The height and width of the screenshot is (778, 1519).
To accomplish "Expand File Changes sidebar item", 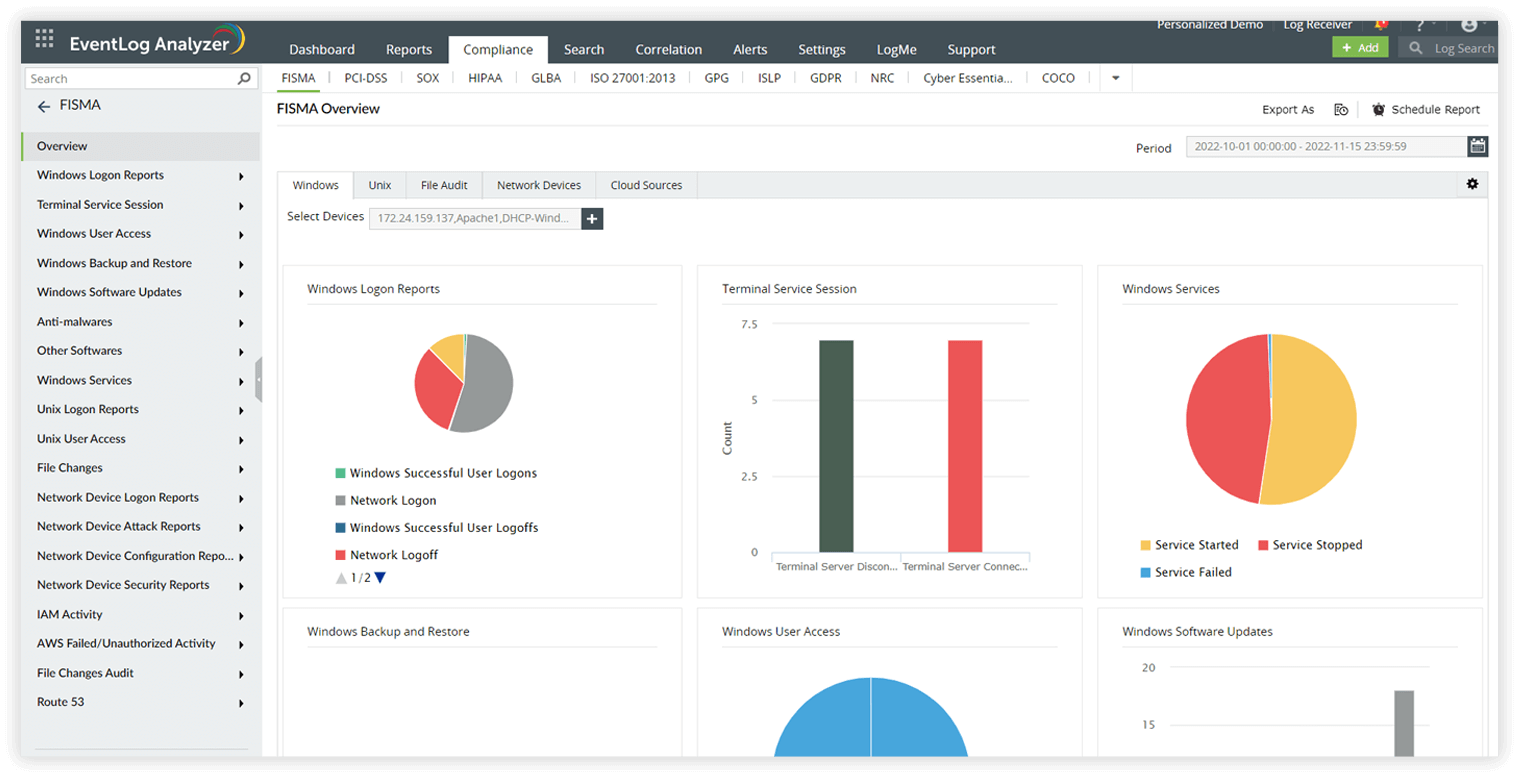I will [x=241, y=469].
